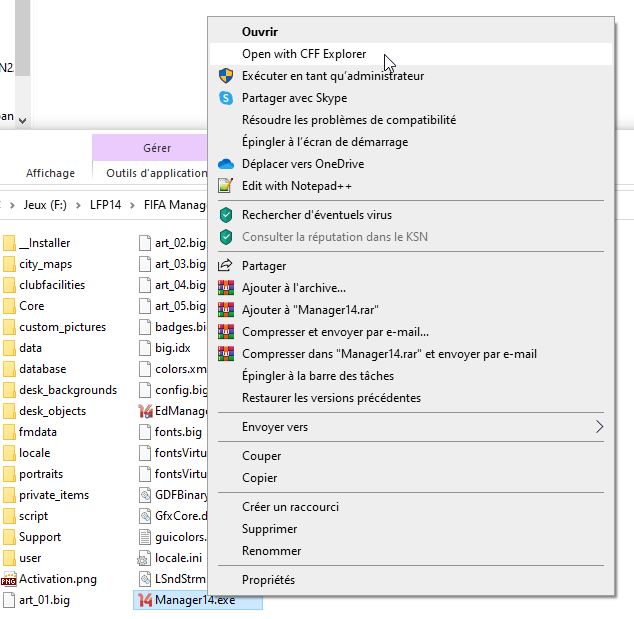Click the database folder icon

click(8, 369)
